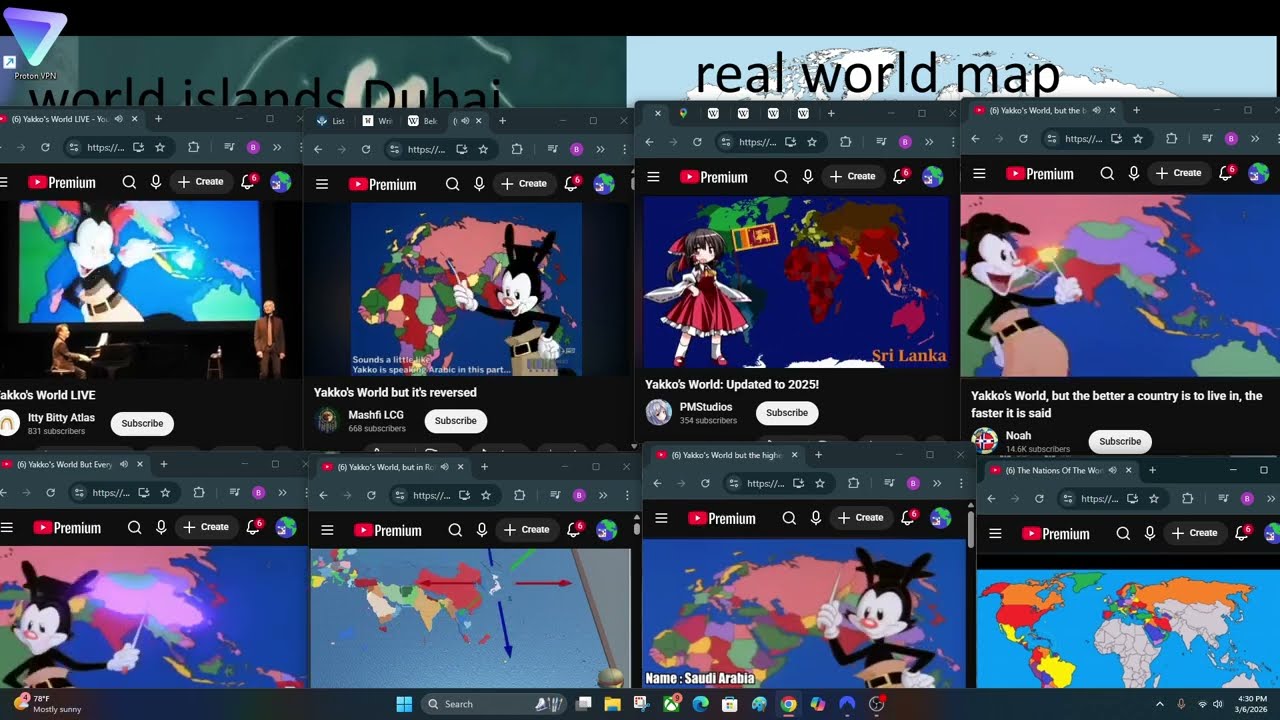1280x720 pixels.
Task: Reload page in the Nations Of The World window
Action: pos(1039,498)
